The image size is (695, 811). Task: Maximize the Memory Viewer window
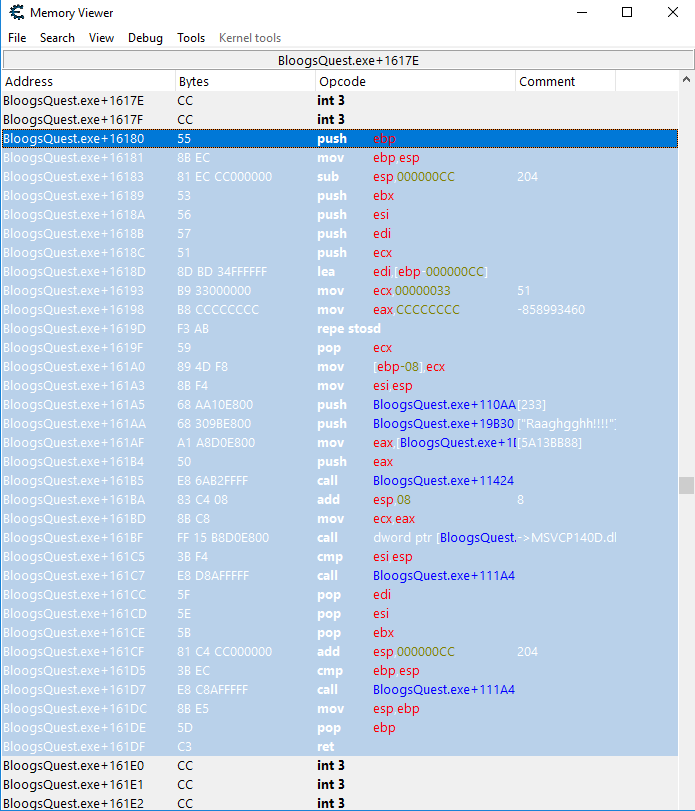627,12
